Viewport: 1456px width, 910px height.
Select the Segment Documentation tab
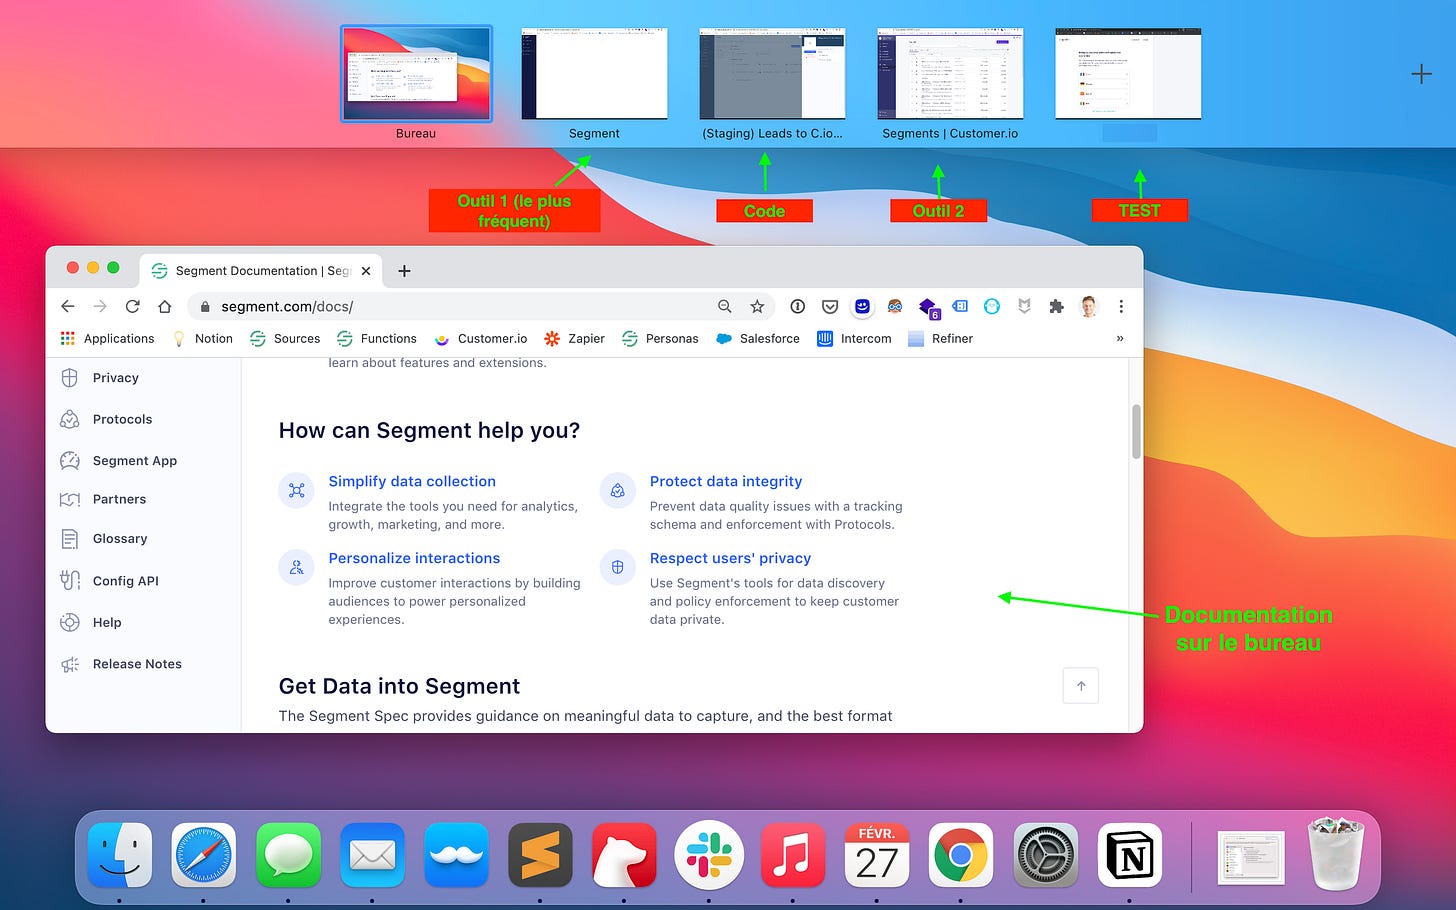click(260, 271)
